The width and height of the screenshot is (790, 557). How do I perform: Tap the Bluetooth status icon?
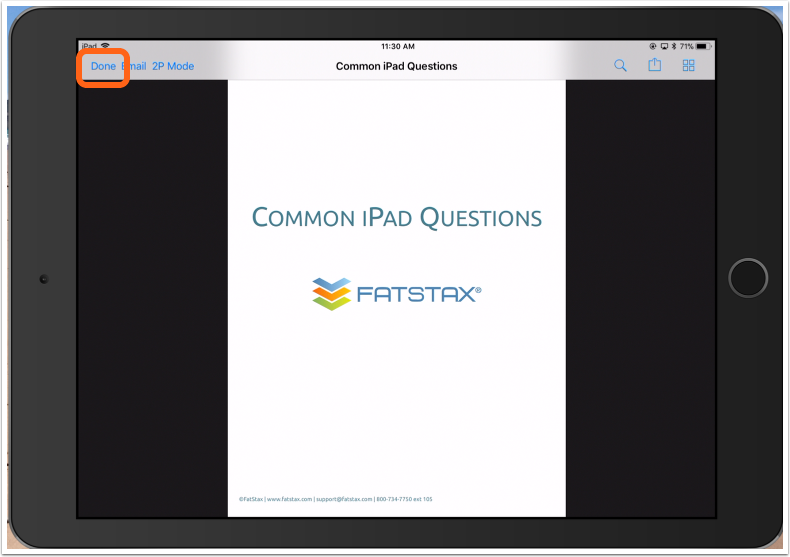click(x=674, y=46)
